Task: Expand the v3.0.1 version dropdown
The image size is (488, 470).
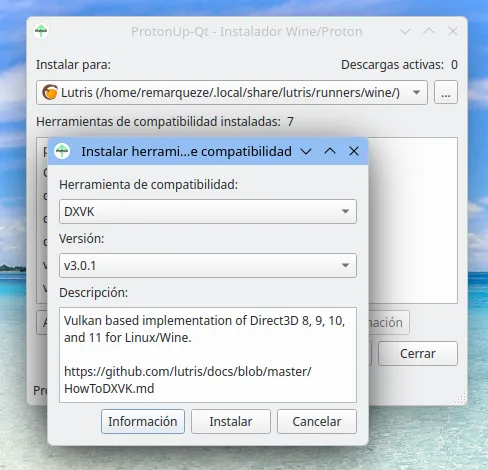Action: point(208,266)
